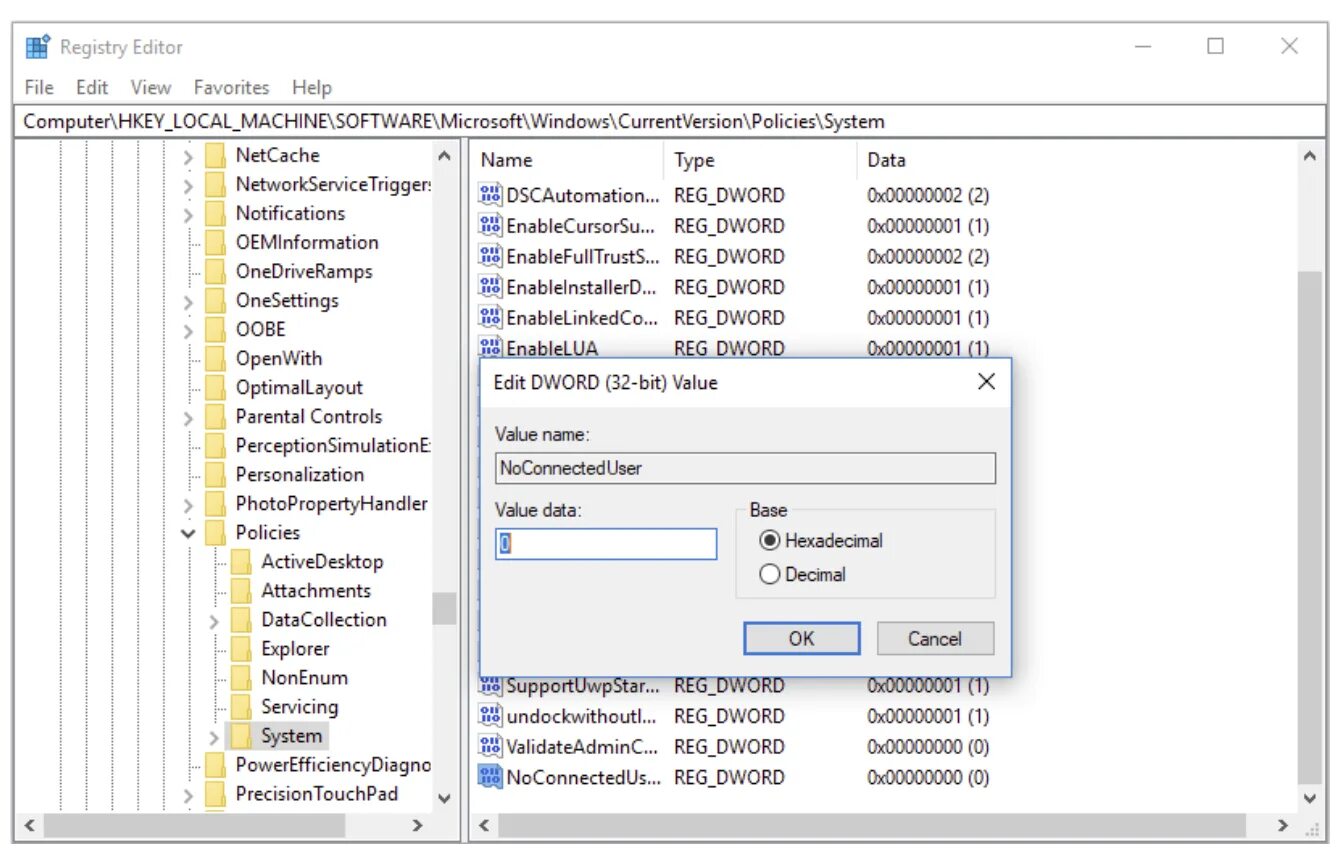Expand the OOBE tree node
Viewport: 1340px width, 864px height.
tap(189, 330)
